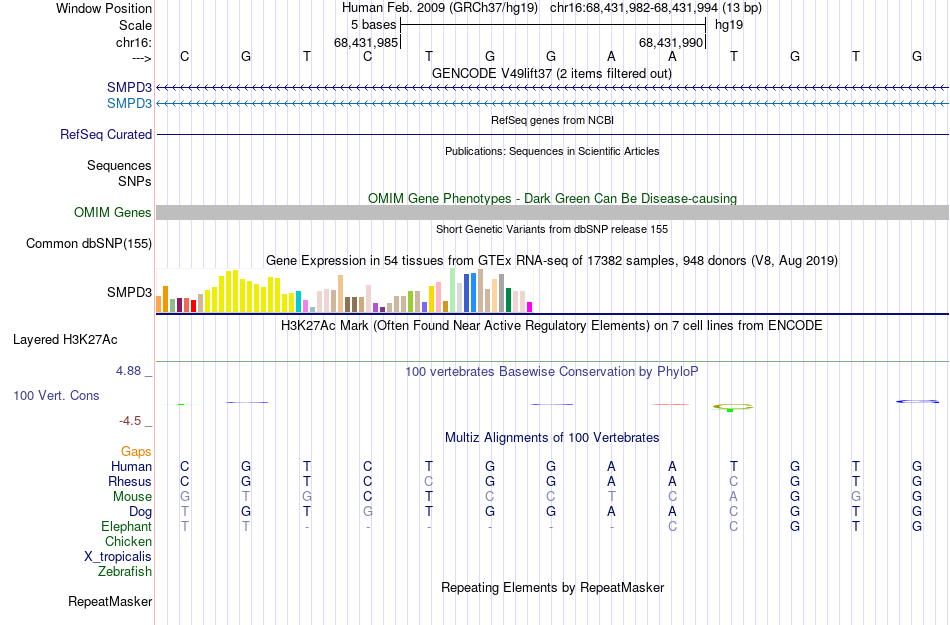Click the -4.5 PhyloP lower limit value
Viewport: 950px width, 625px height.
pyautogui.click(x=130, y=421)
